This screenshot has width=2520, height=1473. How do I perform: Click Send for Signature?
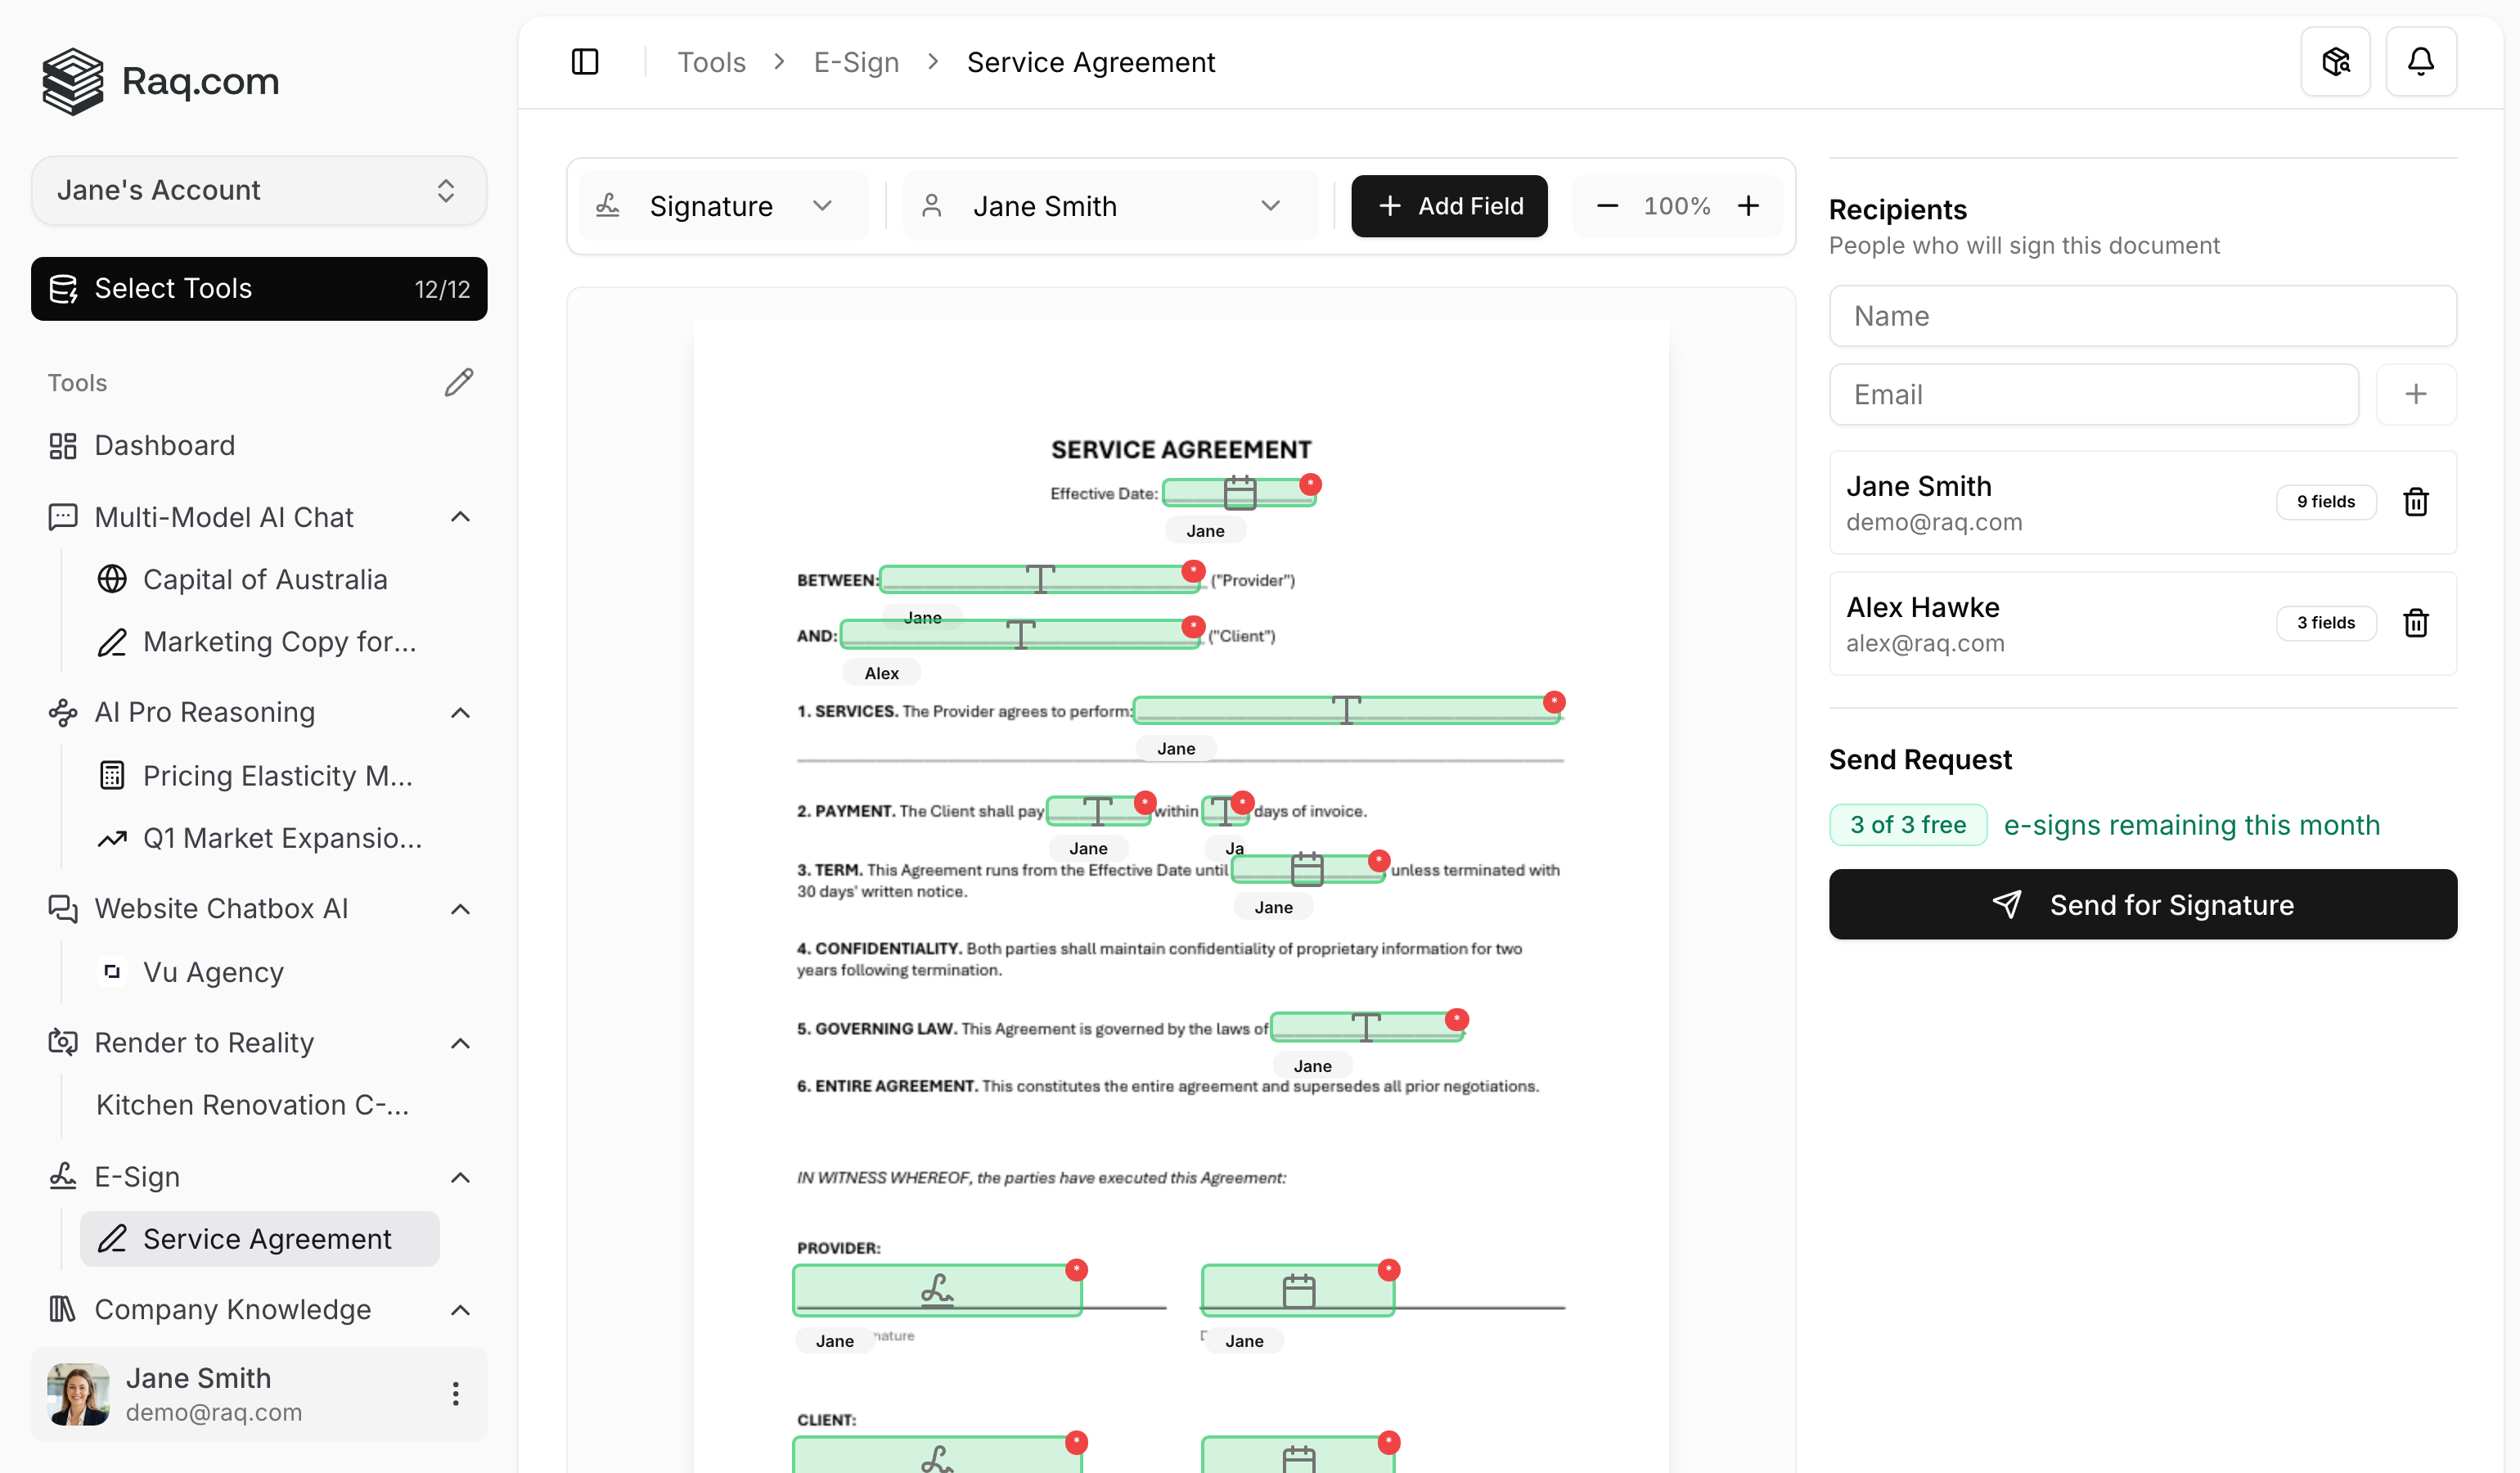click(x=2142, y=904)
